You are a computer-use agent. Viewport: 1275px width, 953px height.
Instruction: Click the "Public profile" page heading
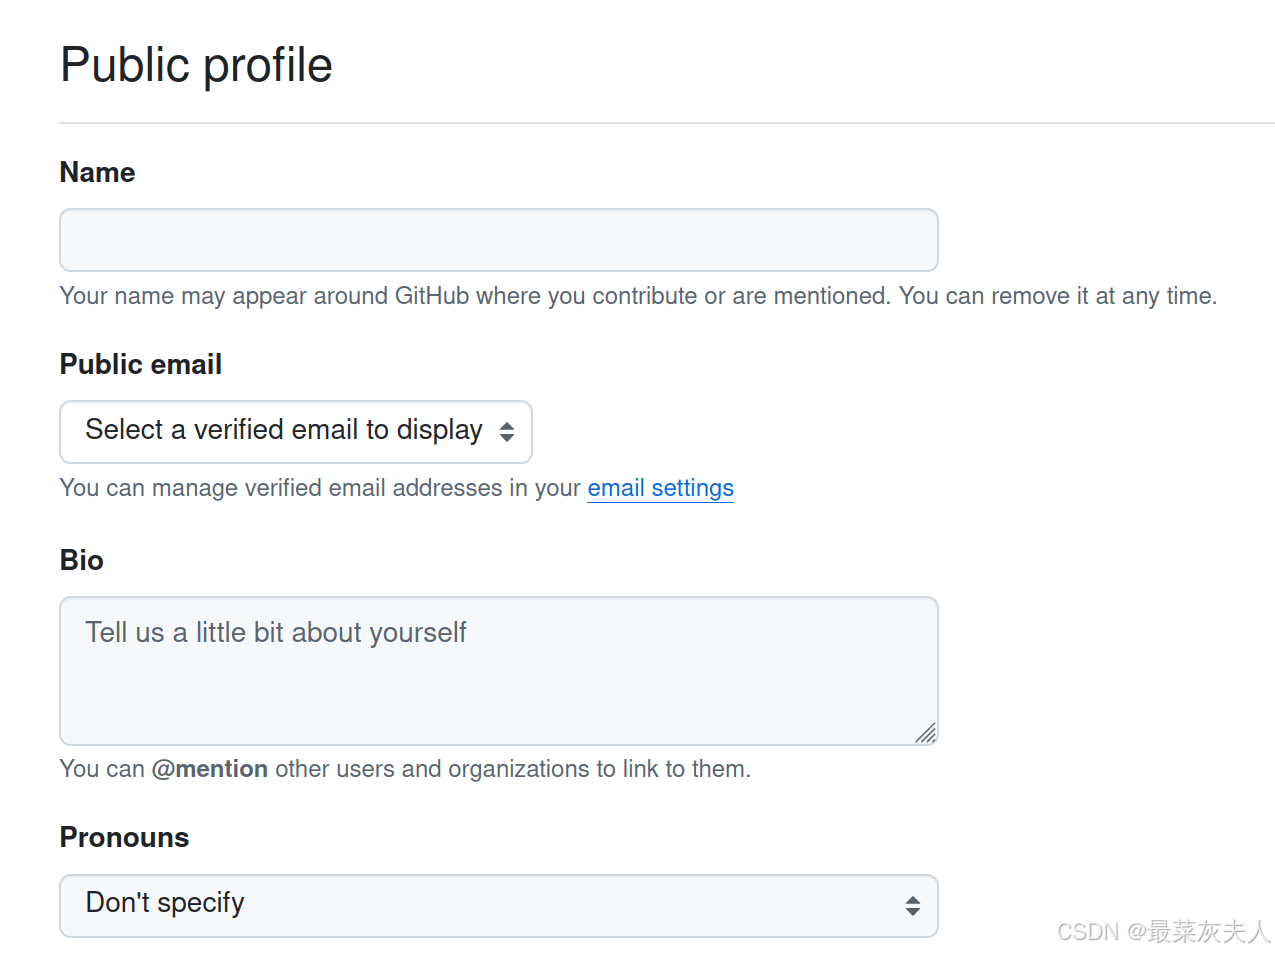[196, 65]
